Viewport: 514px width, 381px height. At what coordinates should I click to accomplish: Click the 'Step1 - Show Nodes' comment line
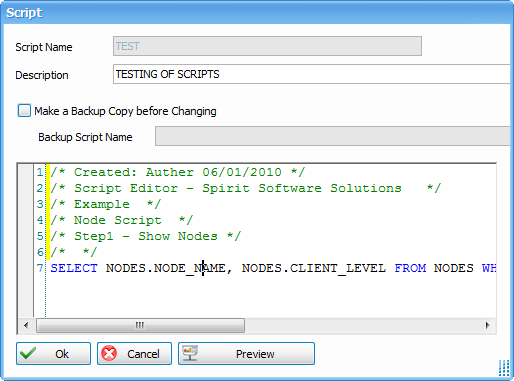click(146, 236)
